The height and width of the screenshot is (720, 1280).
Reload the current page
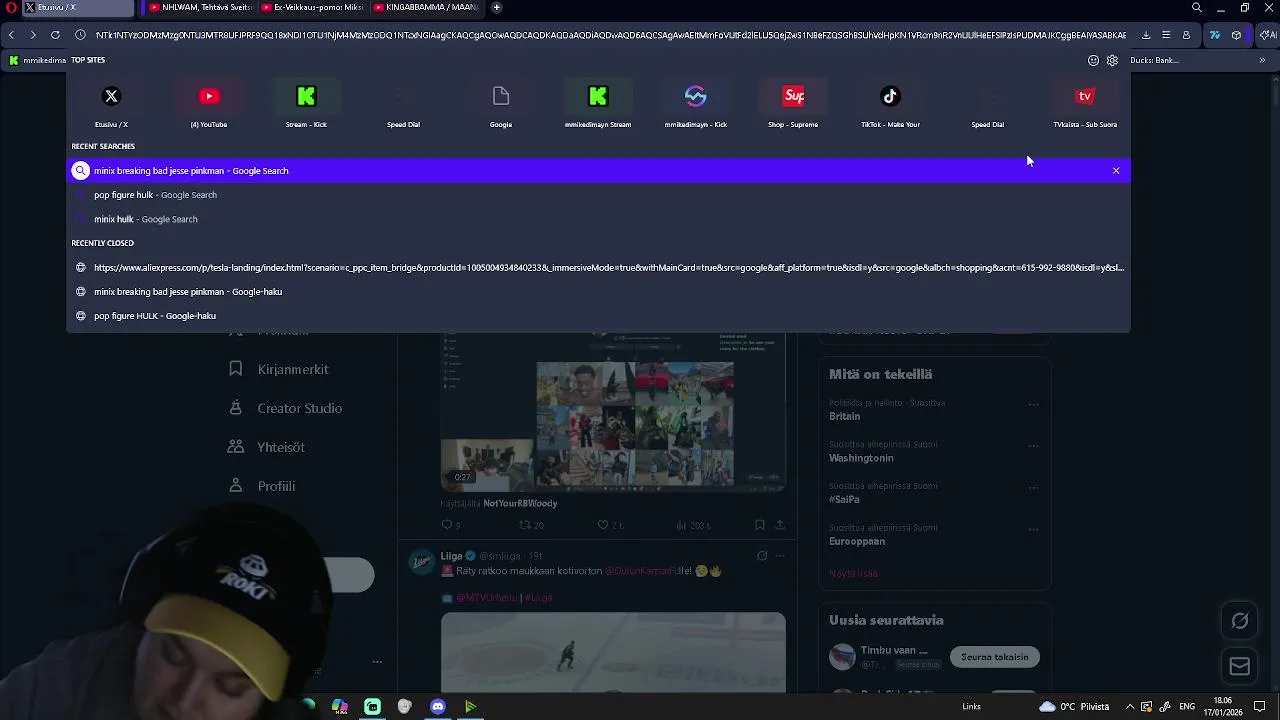pos(55,35)
